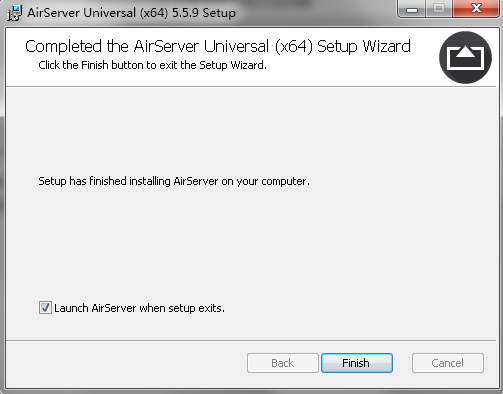This screenshot has height=394, width=503.
Task: Click the disabled Back button
Action: (x=283, y=363)
